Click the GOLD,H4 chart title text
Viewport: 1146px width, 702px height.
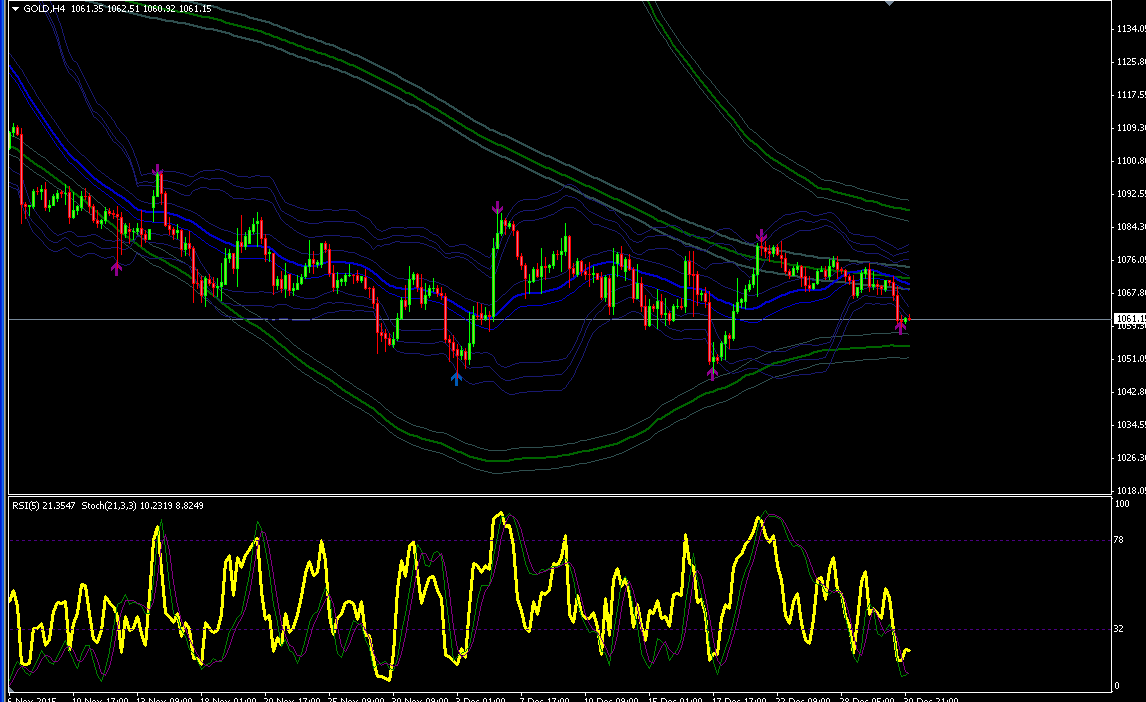point(44,9)
